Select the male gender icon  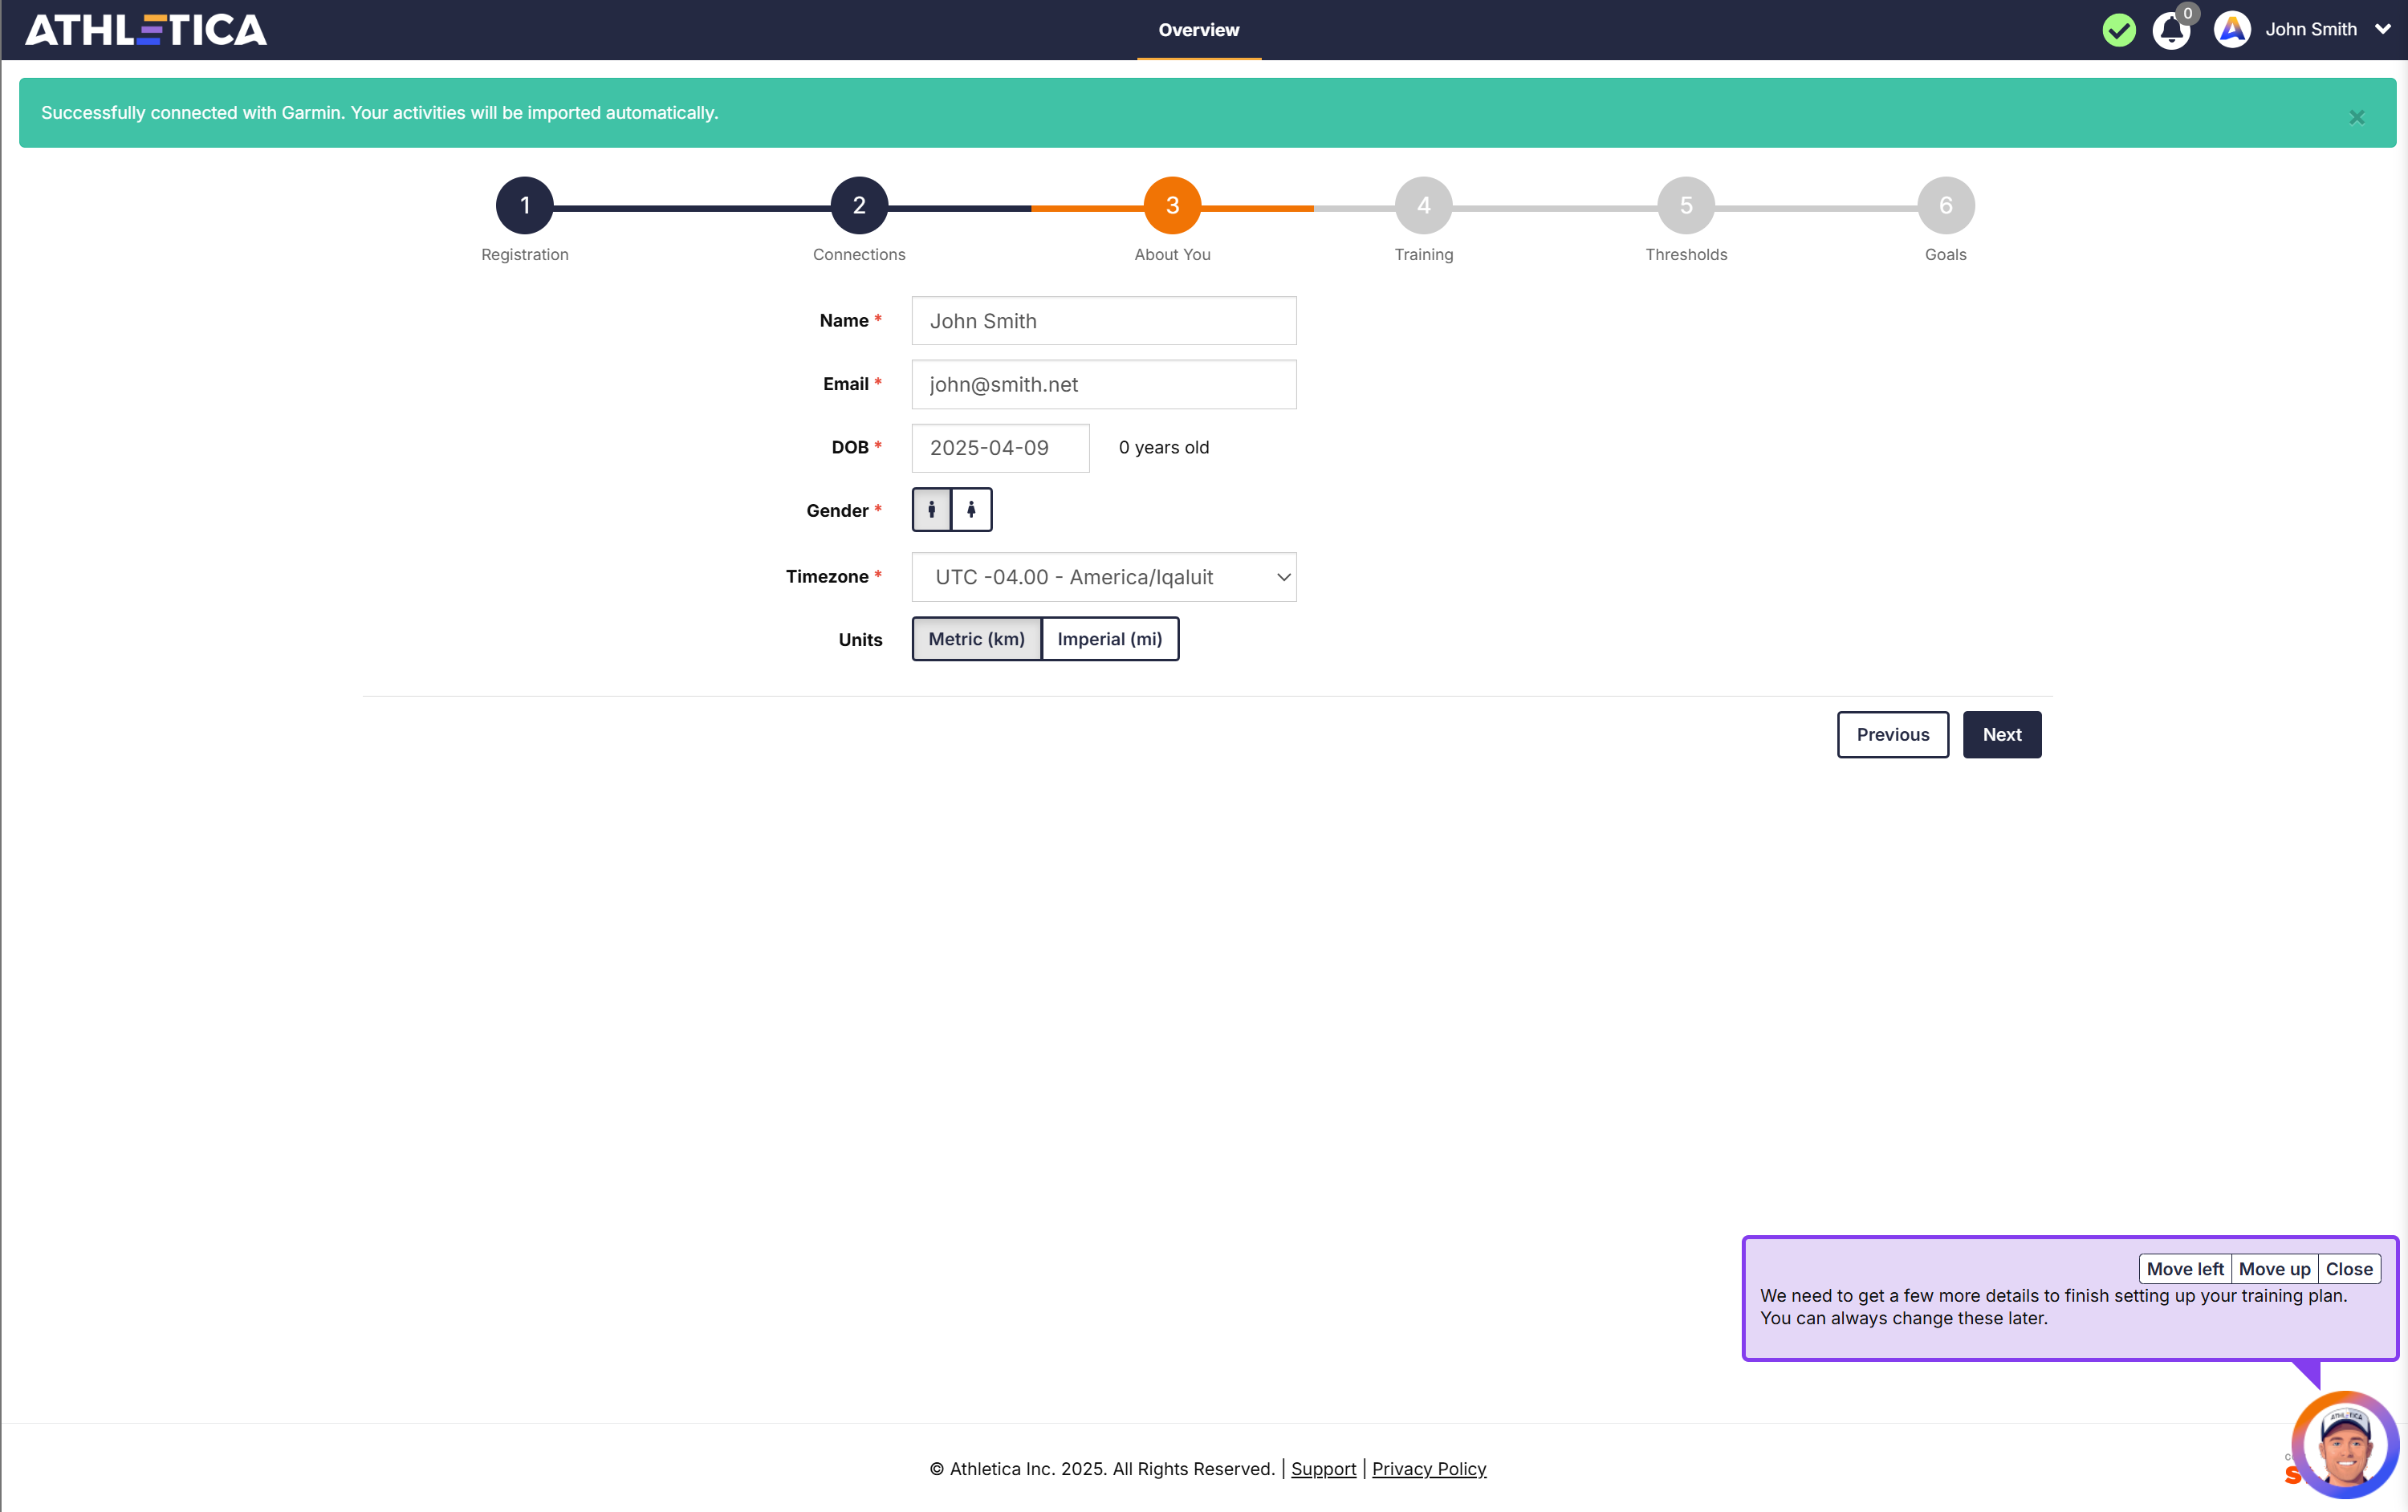pyautogui.click(x=931, y=510)
